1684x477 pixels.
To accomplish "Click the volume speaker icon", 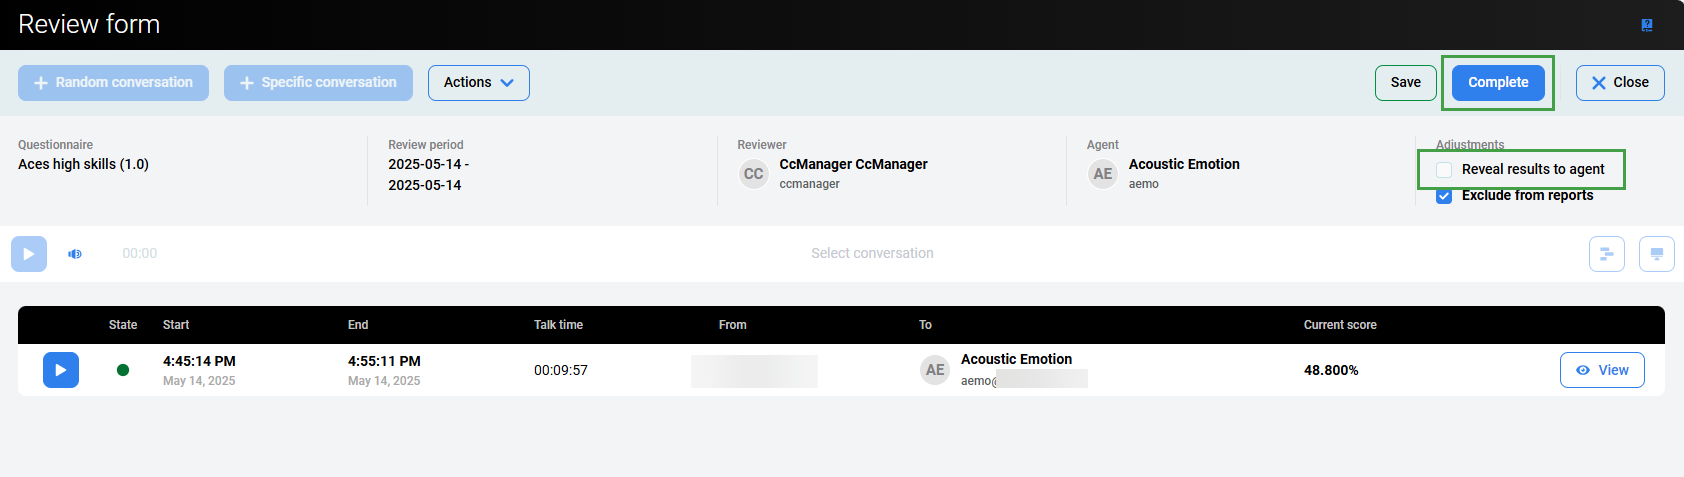I will (x=75, y=254).
